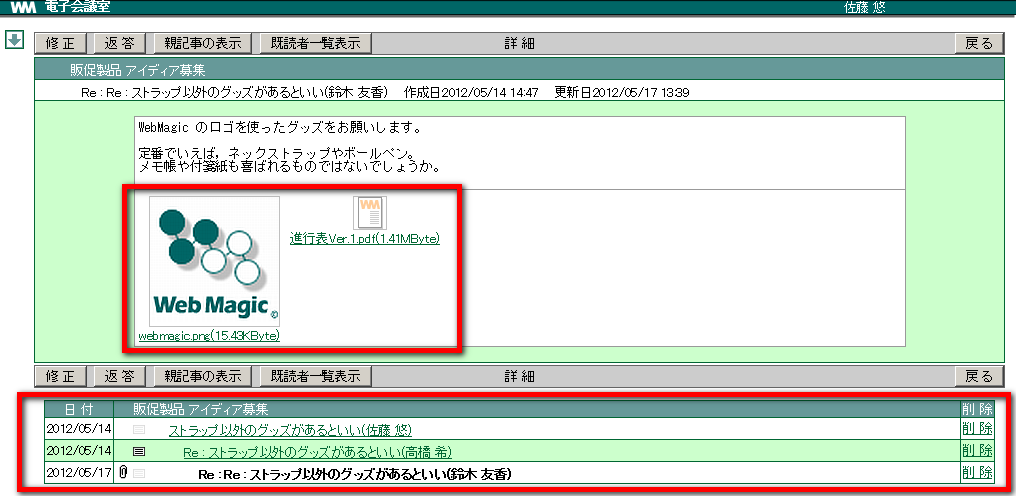Click the top 戻る button

(979, 43)
